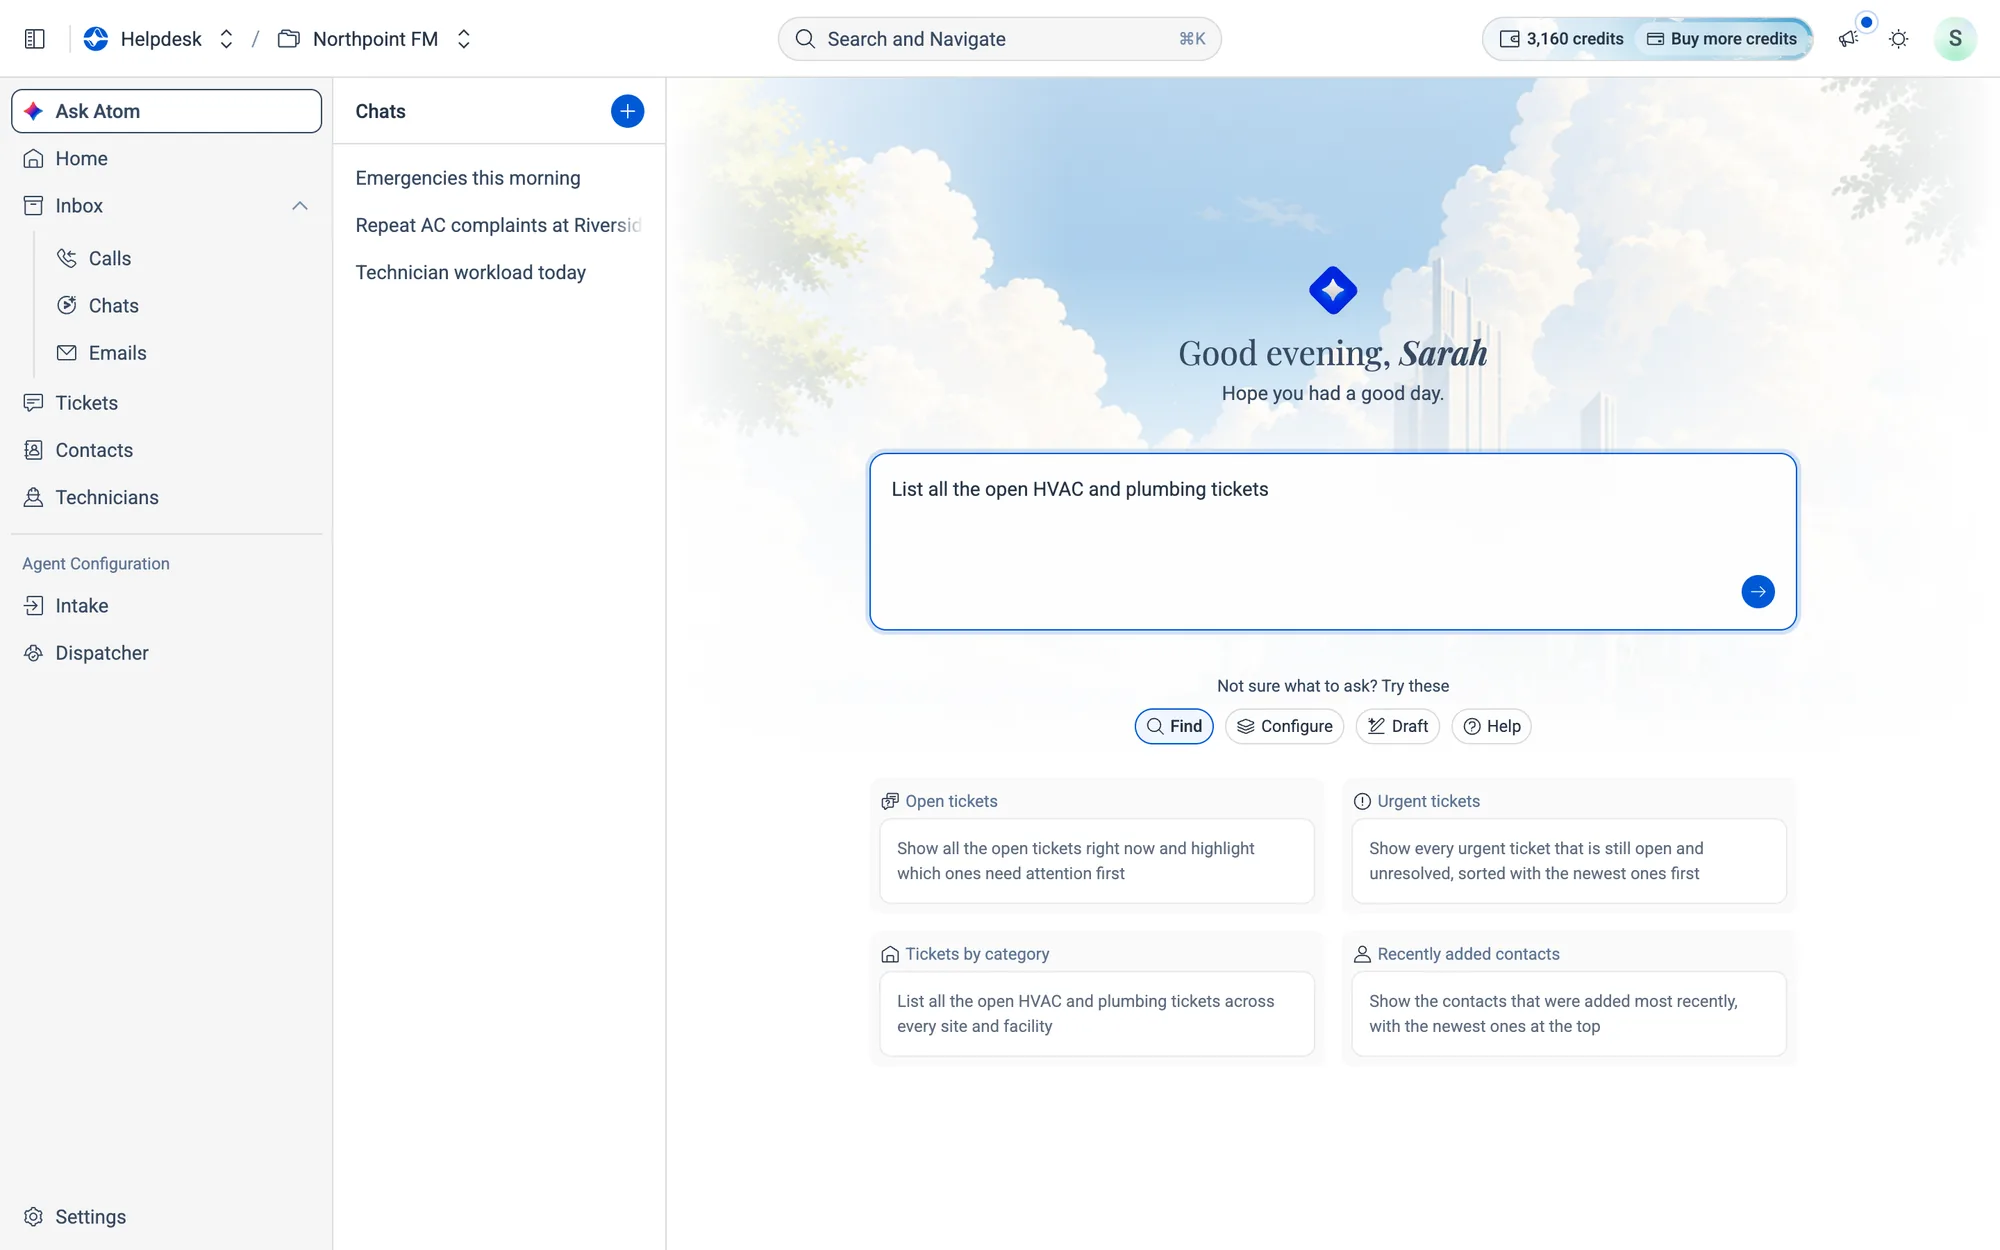Toggle light and dark theme
Image resolution: width=2000 pixels, height=1250 pixels.
tap(1898, 39)
